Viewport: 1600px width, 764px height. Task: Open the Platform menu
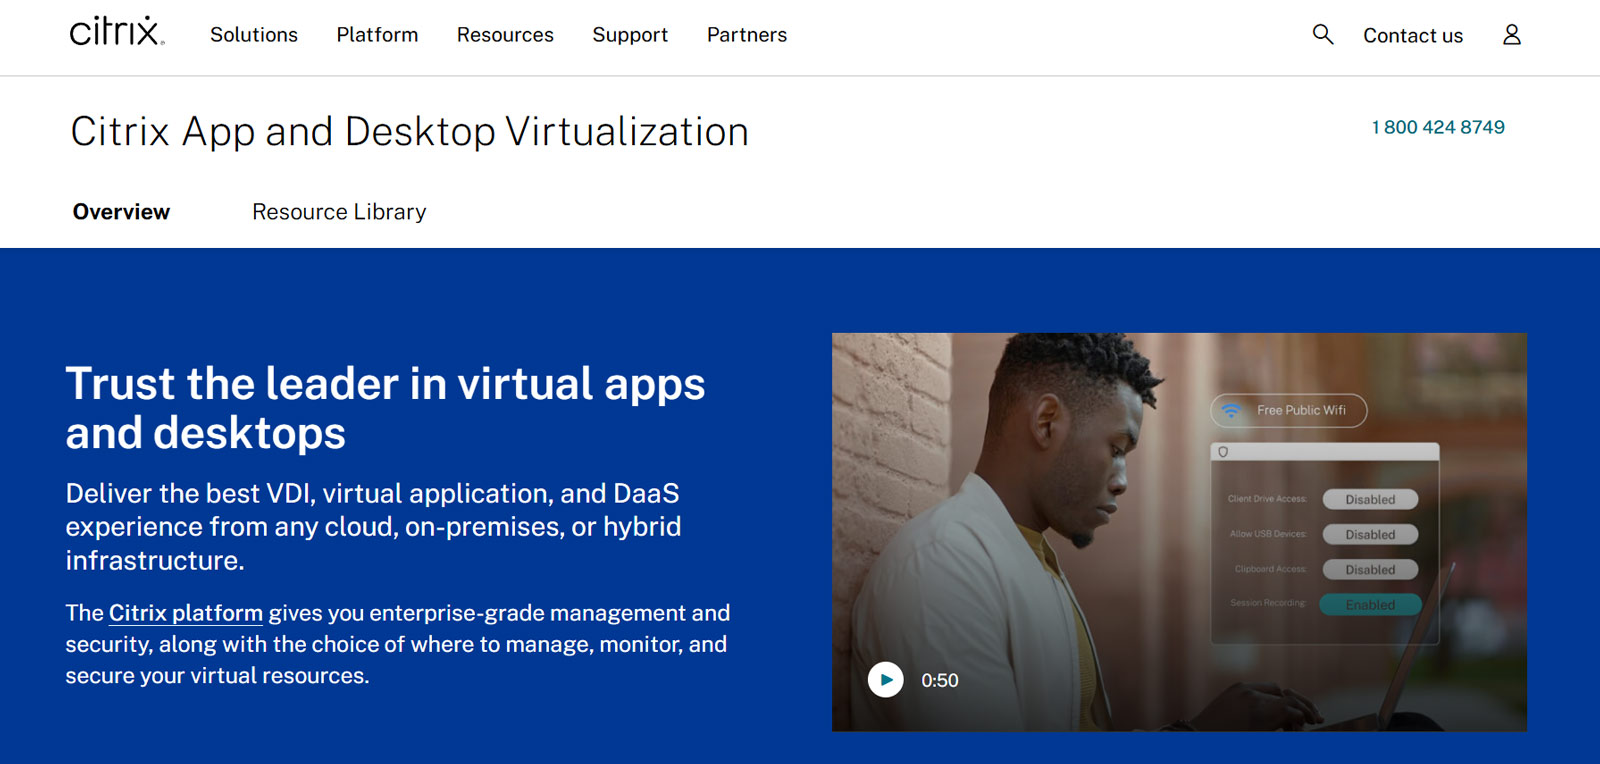pos(377,35)
